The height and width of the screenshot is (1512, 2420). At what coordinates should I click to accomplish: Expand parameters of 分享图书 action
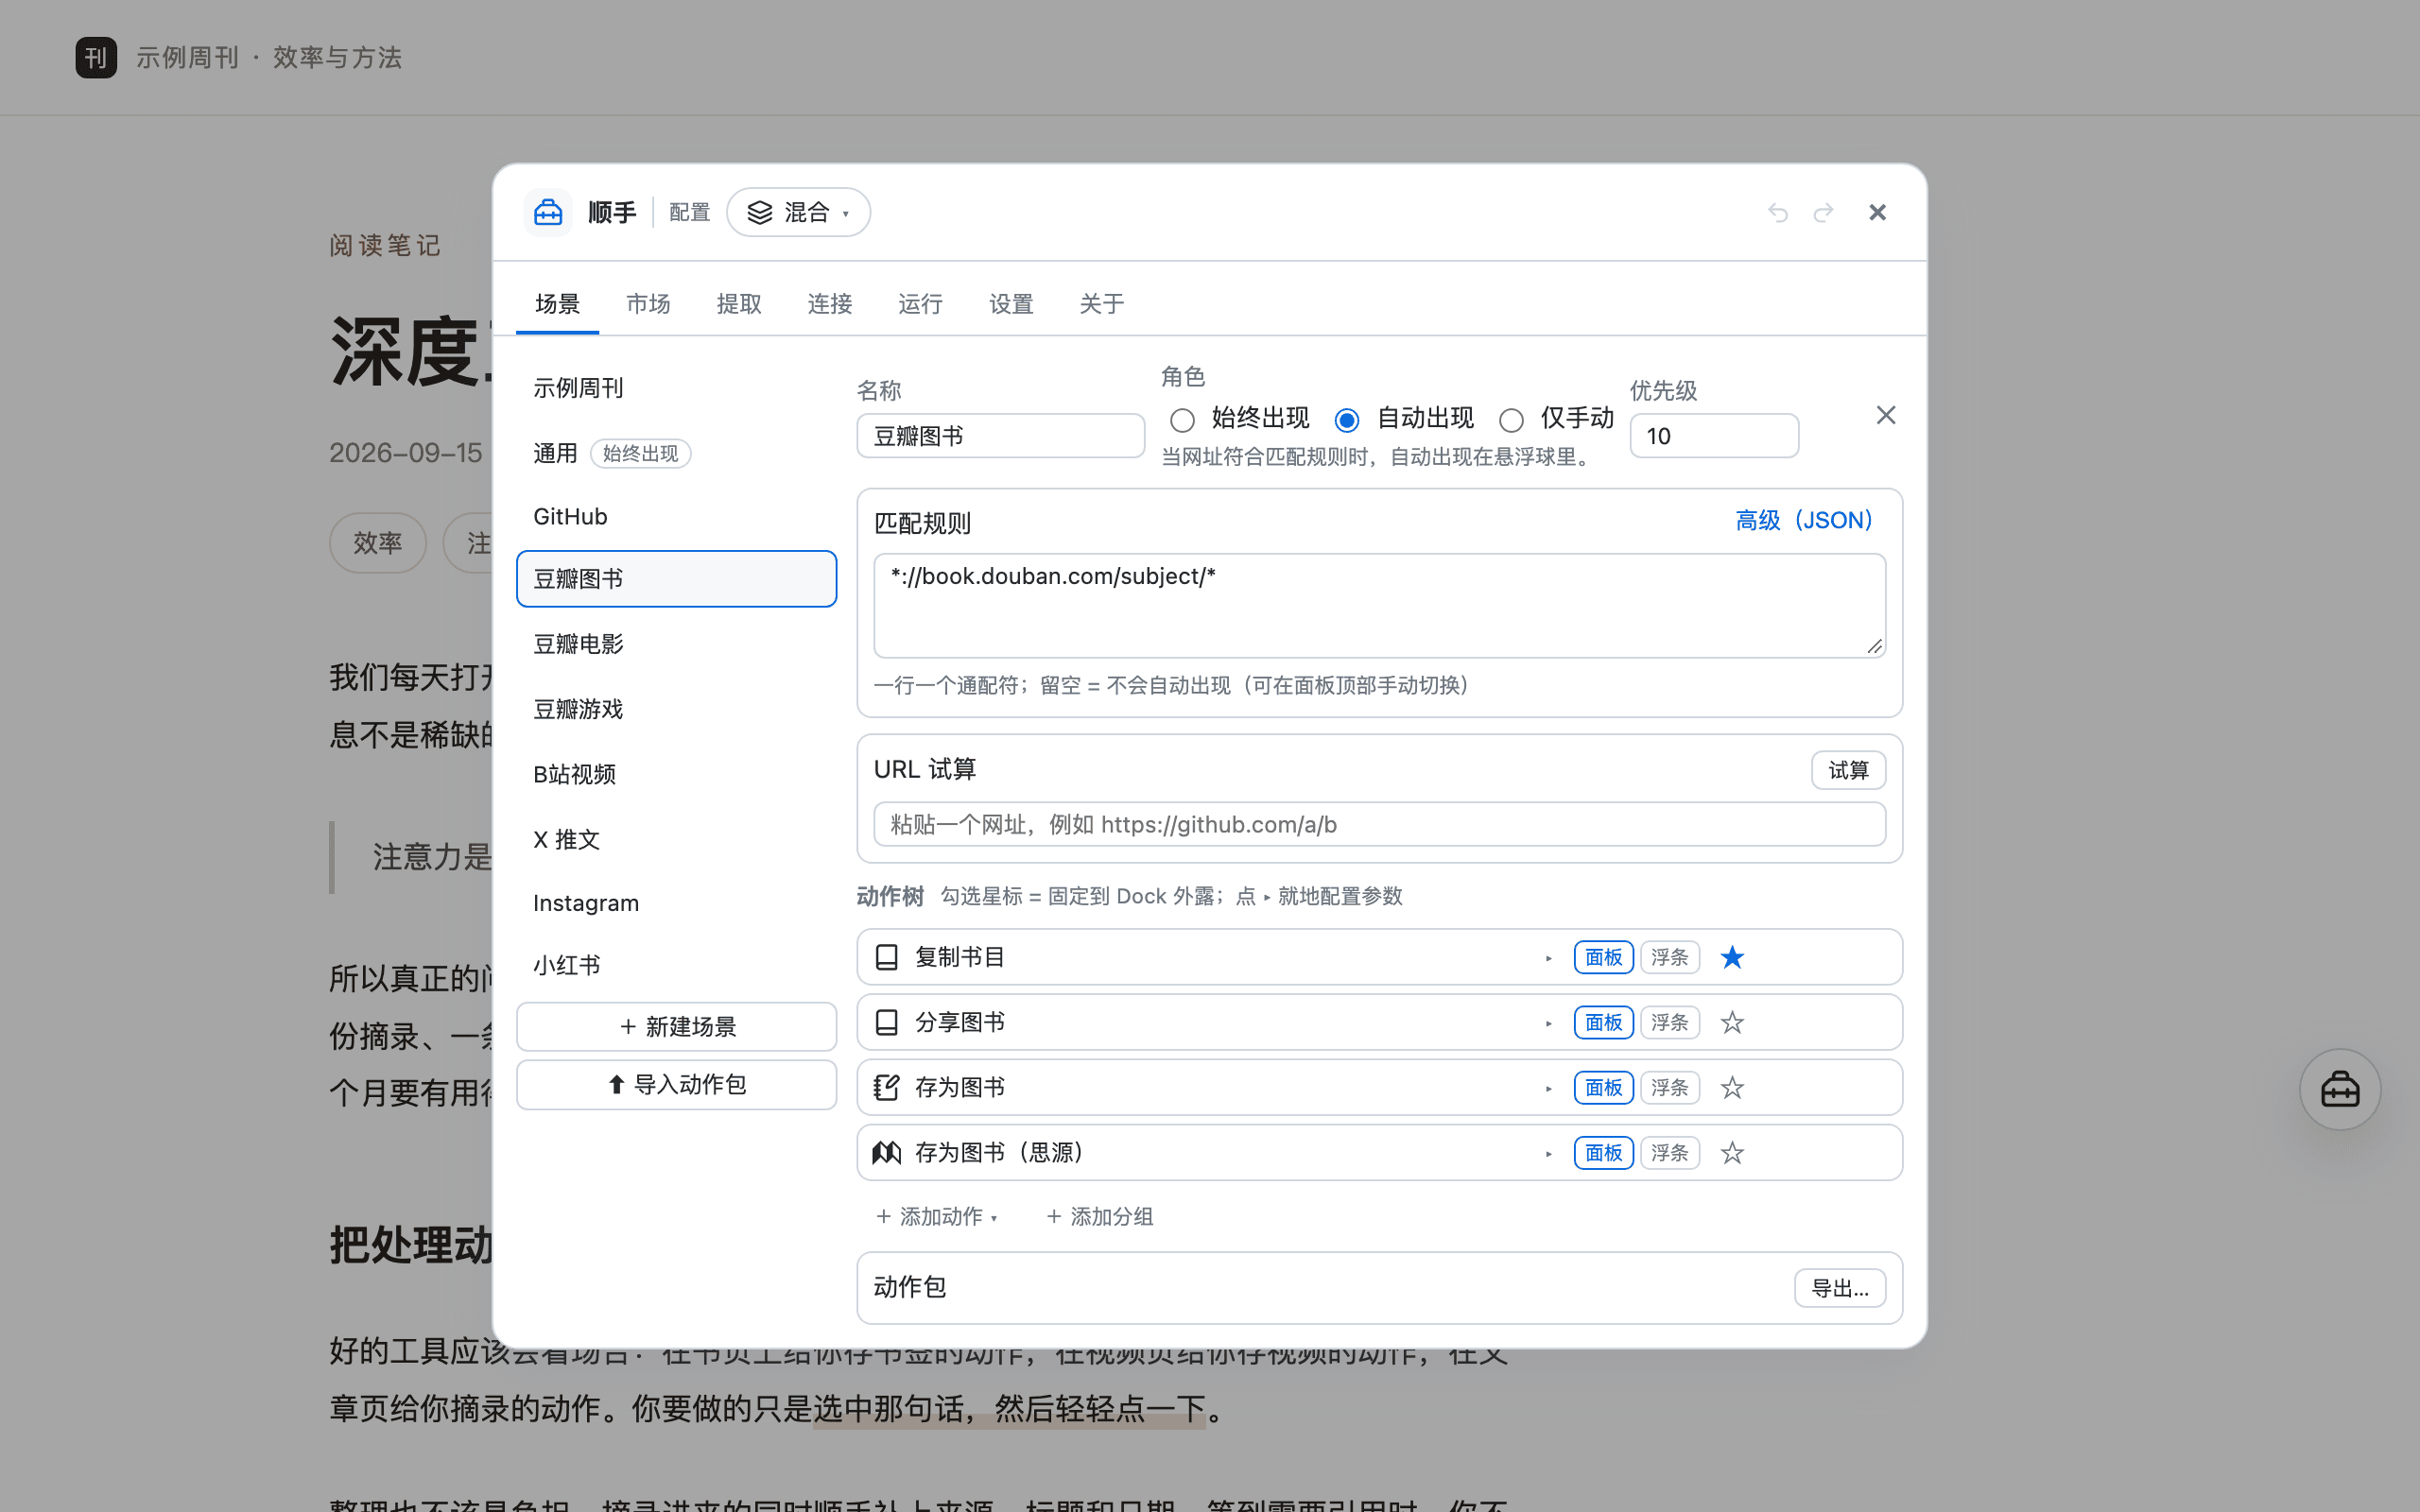[1548, 1023]
